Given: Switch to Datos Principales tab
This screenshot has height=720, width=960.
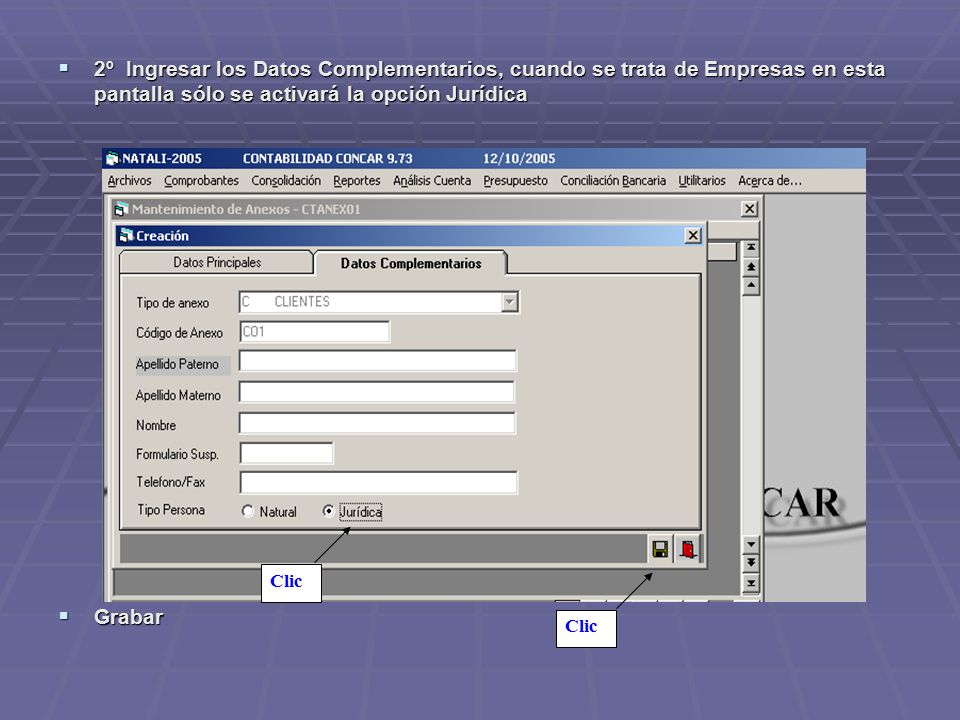Looking at the screenshot, I should [x=217, y=262].
